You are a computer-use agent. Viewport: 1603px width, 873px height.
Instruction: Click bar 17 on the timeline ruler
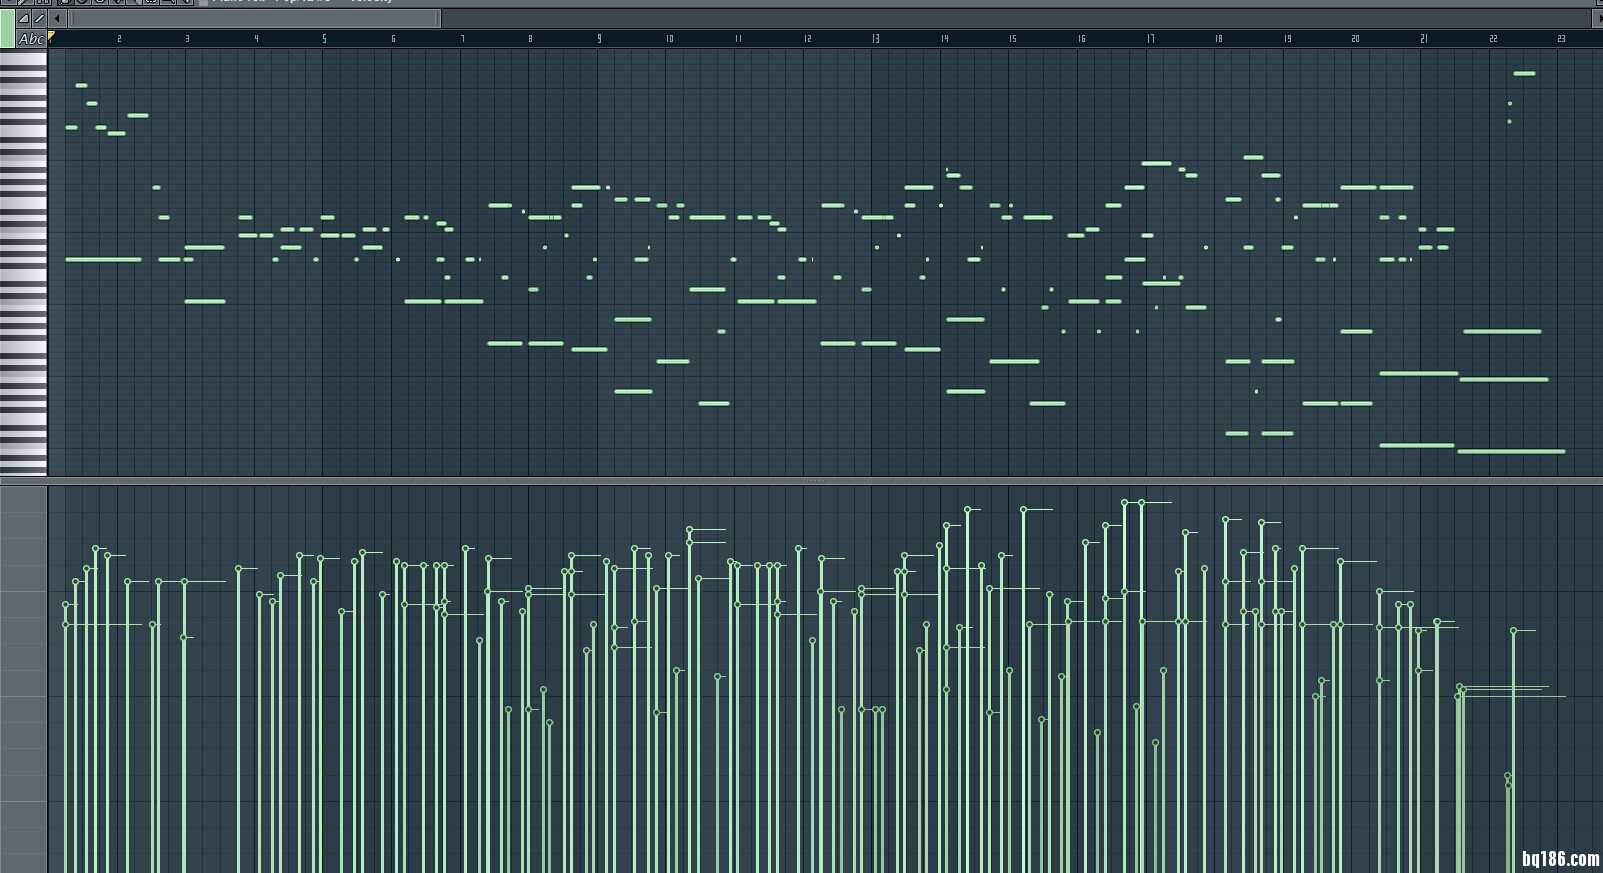pyautogui.click(x=1150, y=39)
